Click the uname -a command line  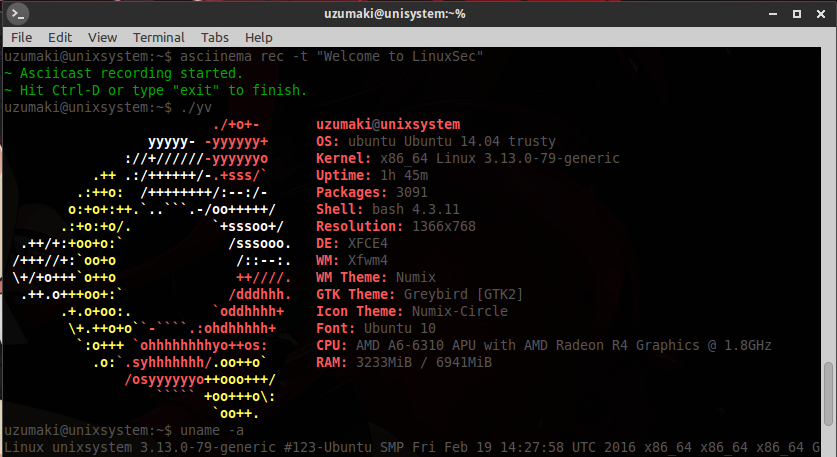click(x=124, y=430)
